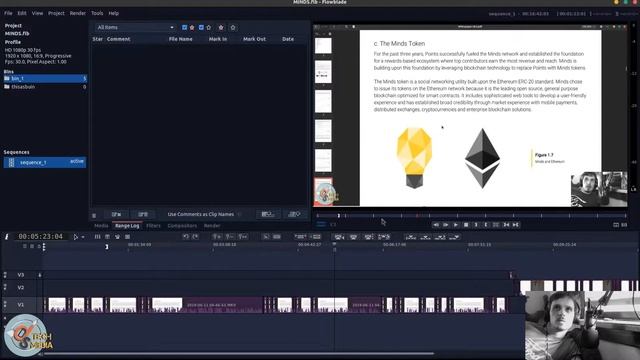This screenshot has width=640, height=360.
Task: Switch to the Render tab
Action: click(x=212, y=226)
